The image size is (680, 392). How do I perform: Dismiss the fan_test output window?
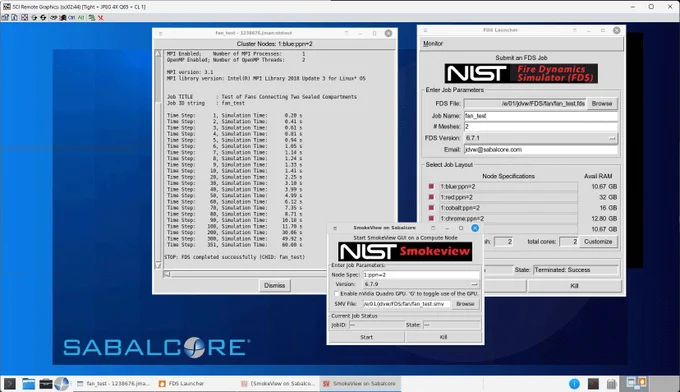(x=275, y=285)
